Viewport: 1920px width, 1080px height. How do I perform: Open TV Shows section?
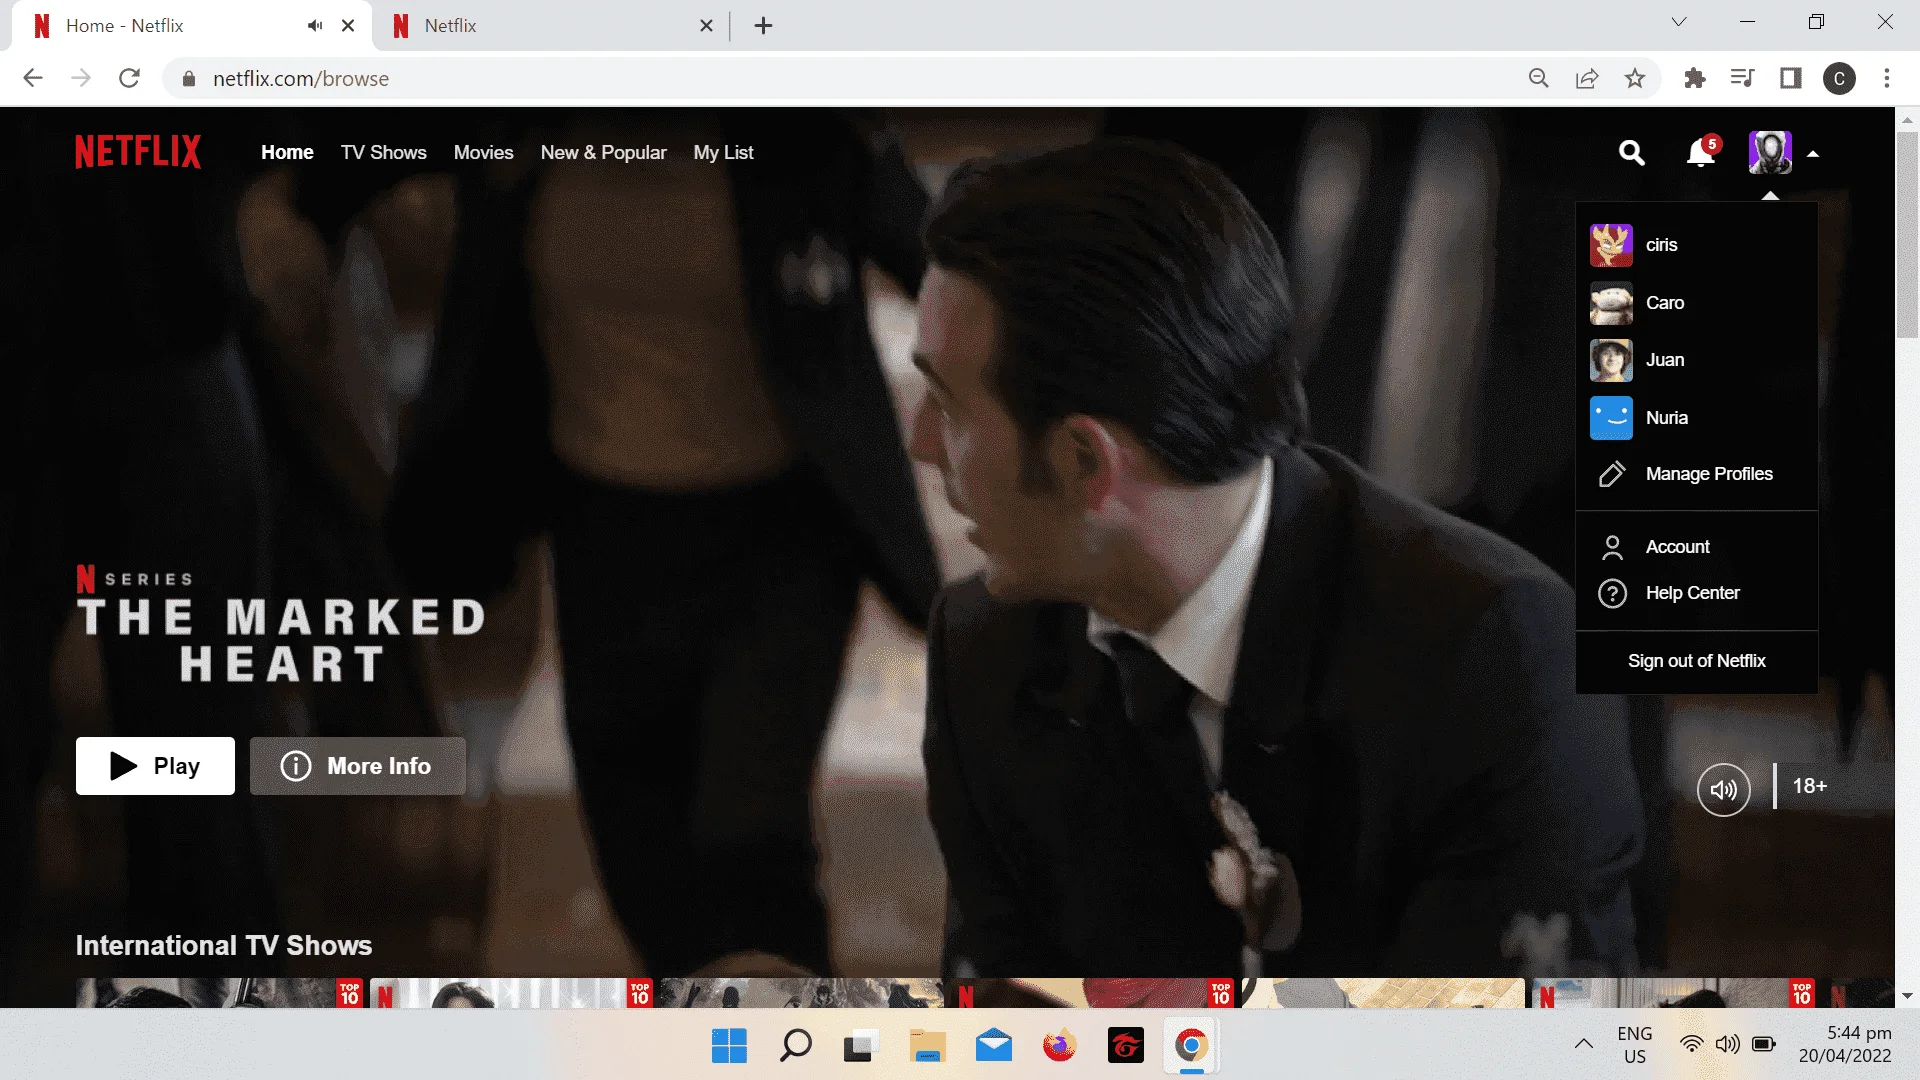383,153
